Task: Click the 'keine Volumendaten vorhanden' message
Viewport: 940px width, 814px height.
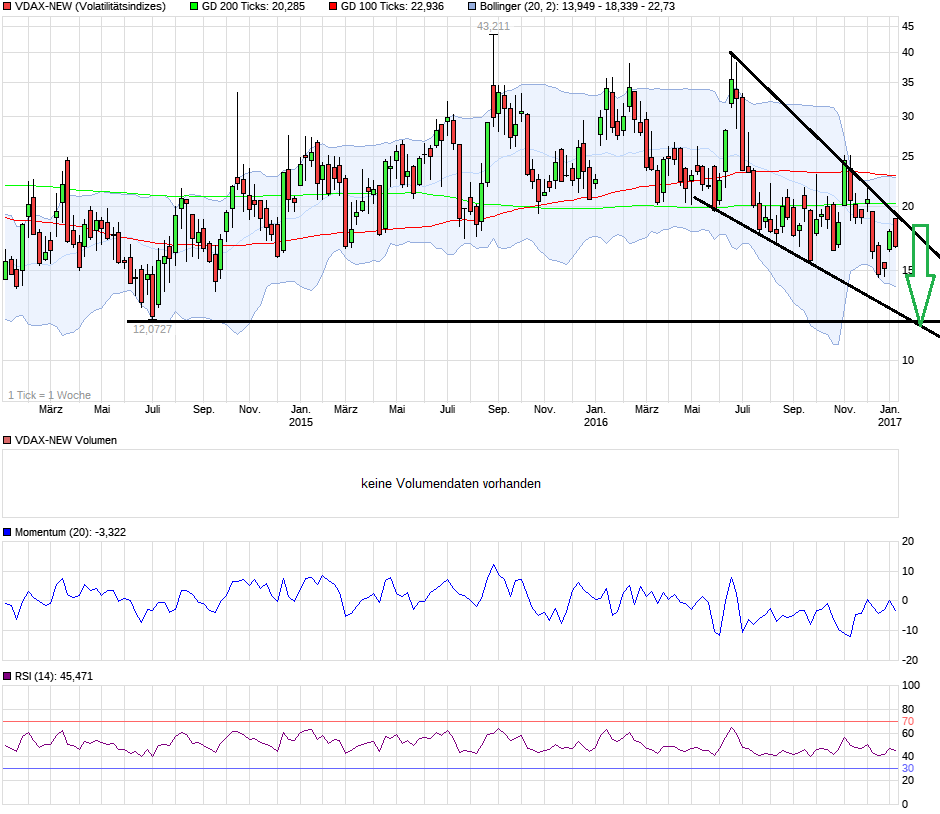Action: 451,484
